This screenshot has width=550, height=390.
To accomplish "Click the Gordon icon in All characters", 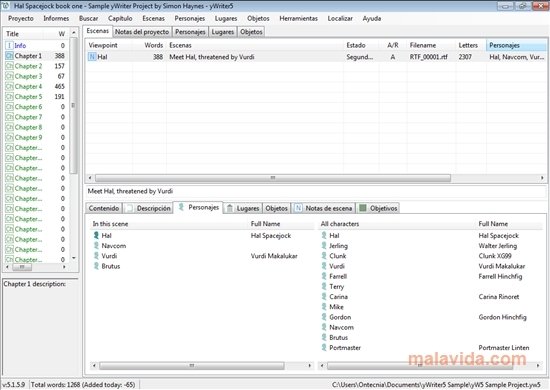I will 324,317.
